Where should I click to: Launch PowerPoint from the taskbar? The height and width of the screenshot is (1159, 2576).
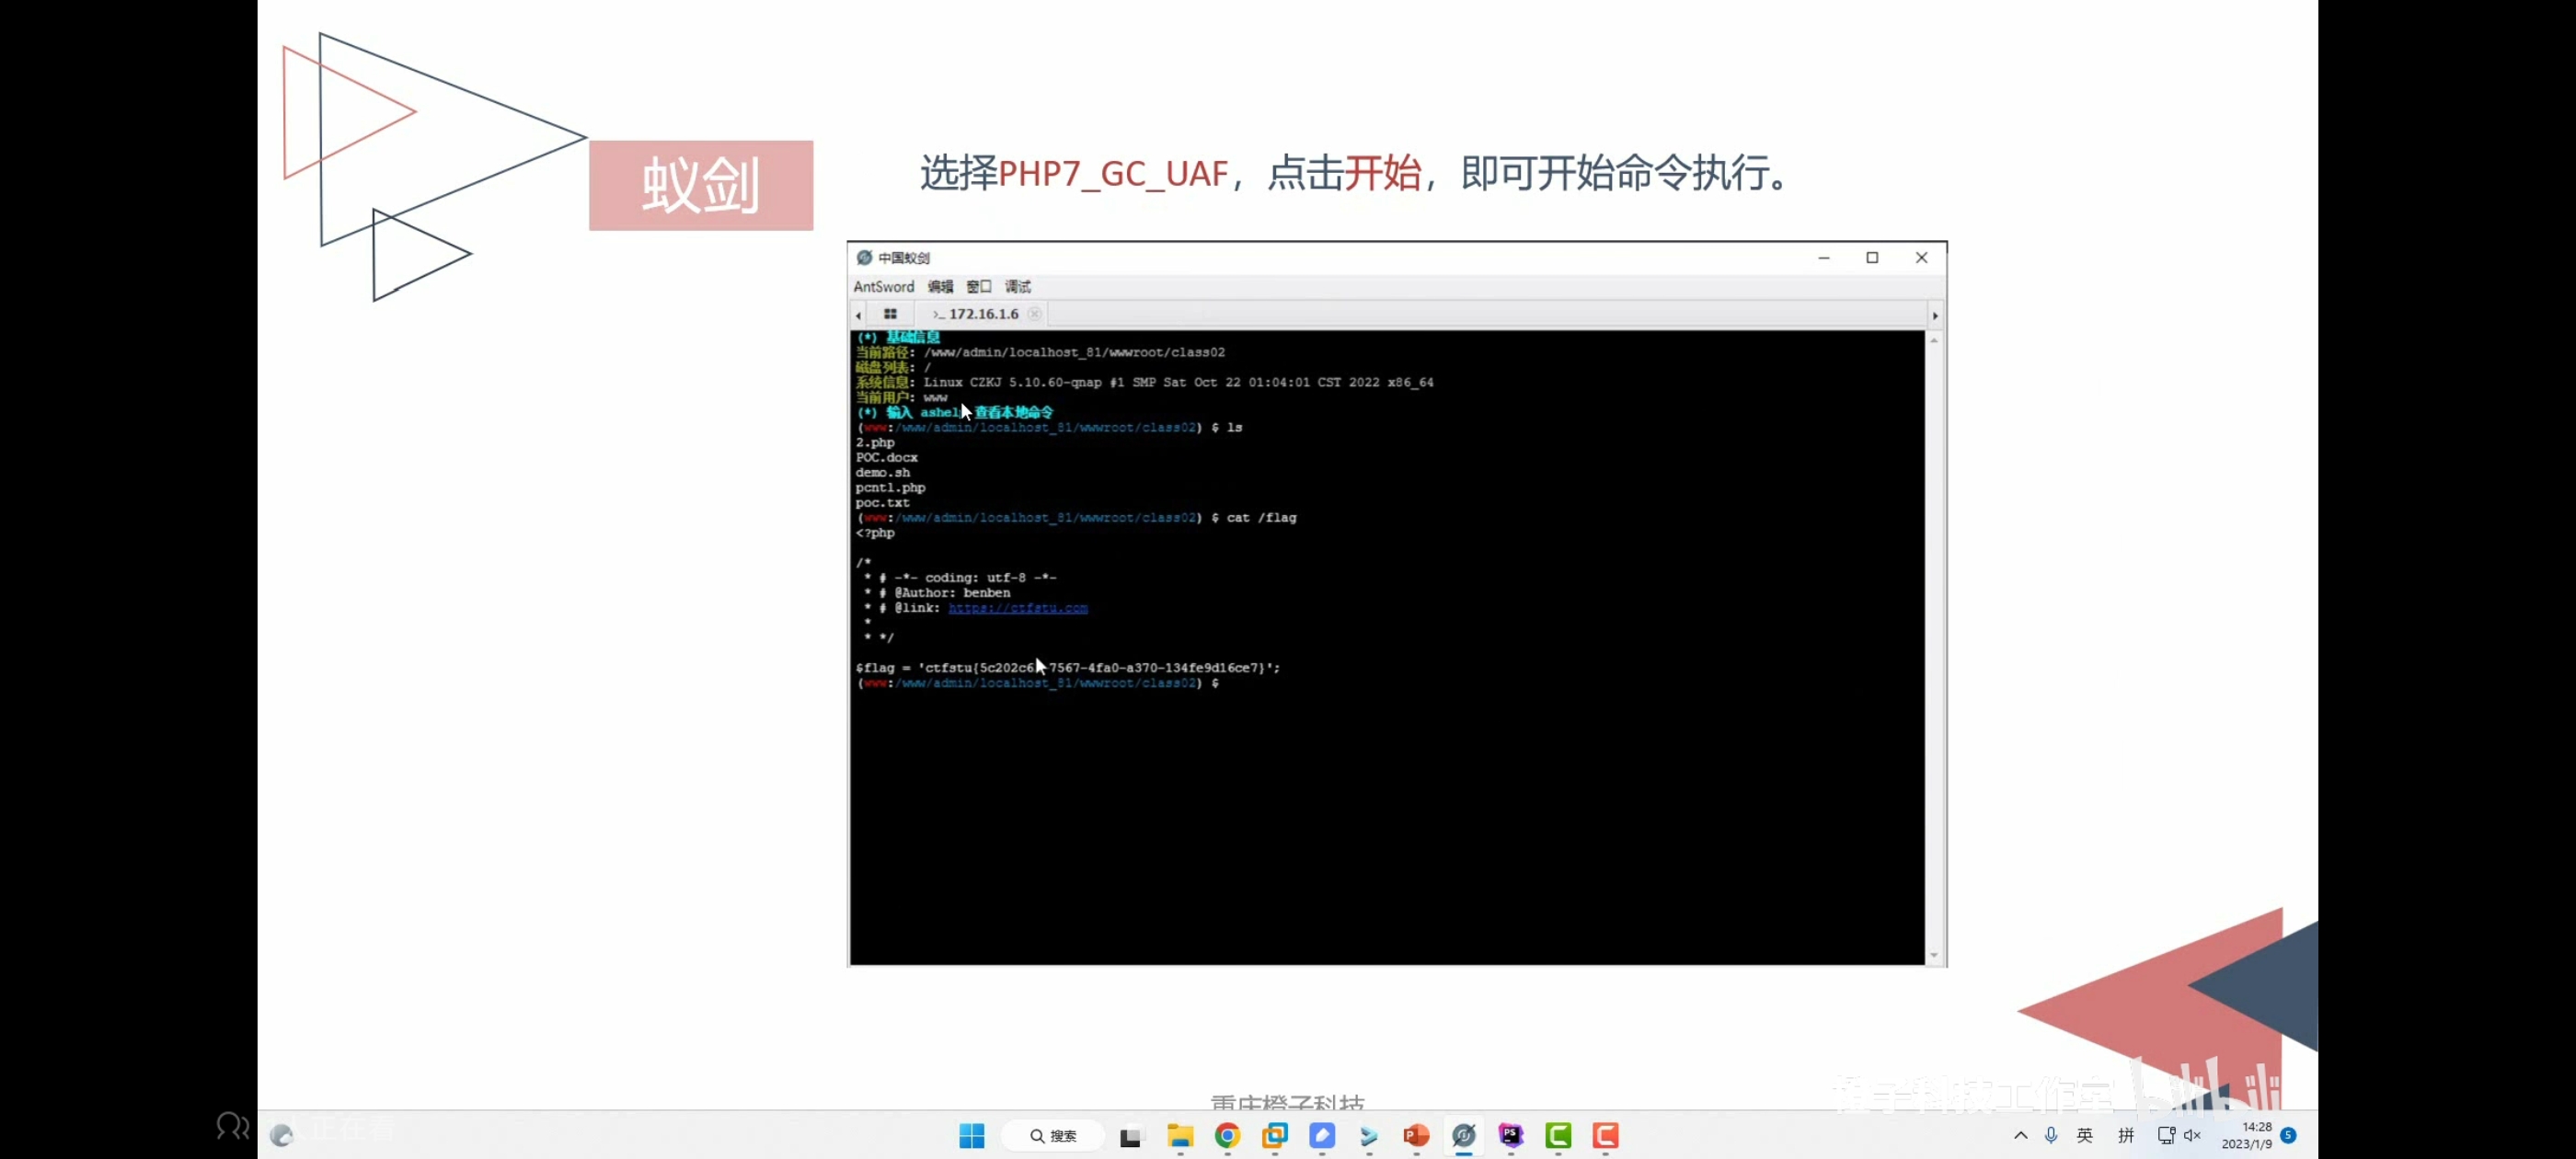point(1417,1137)
